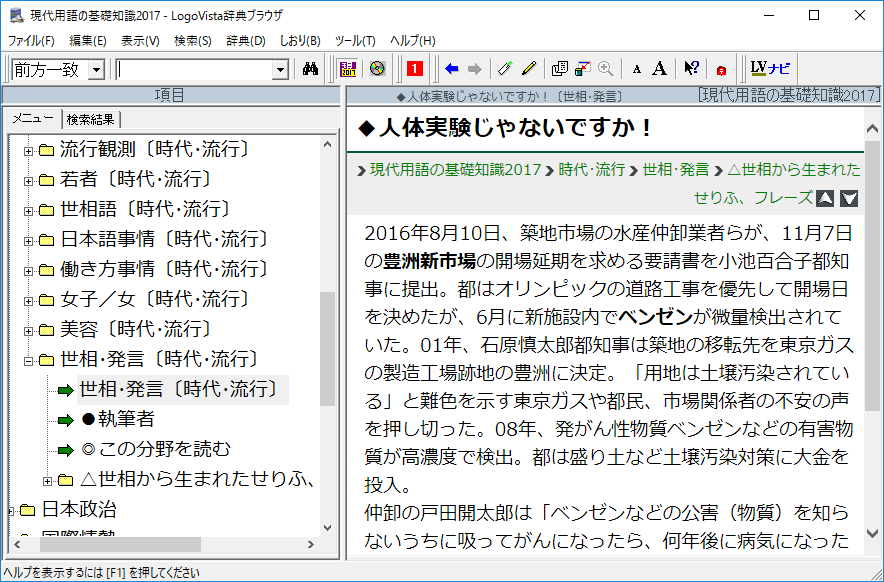
Task: Click the magnifying glass zoom icon
Action: click(x=605, y=69)
